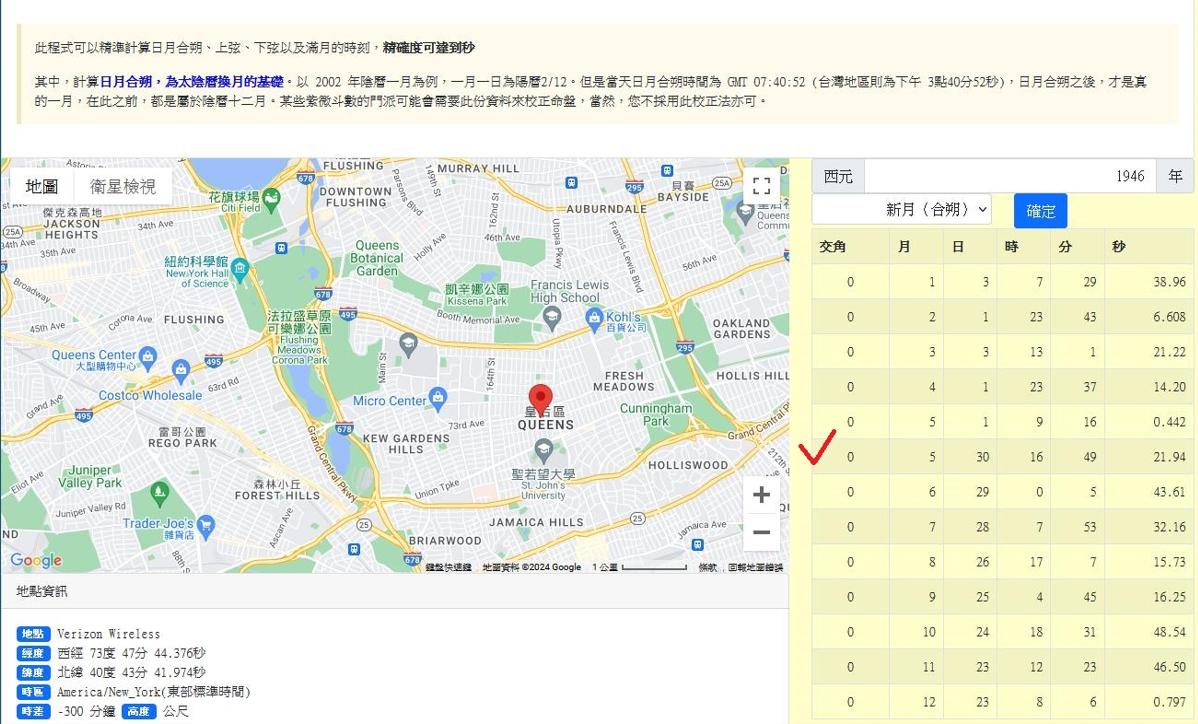
Task: Click the 交角 column header
Action: click(832, 246)
